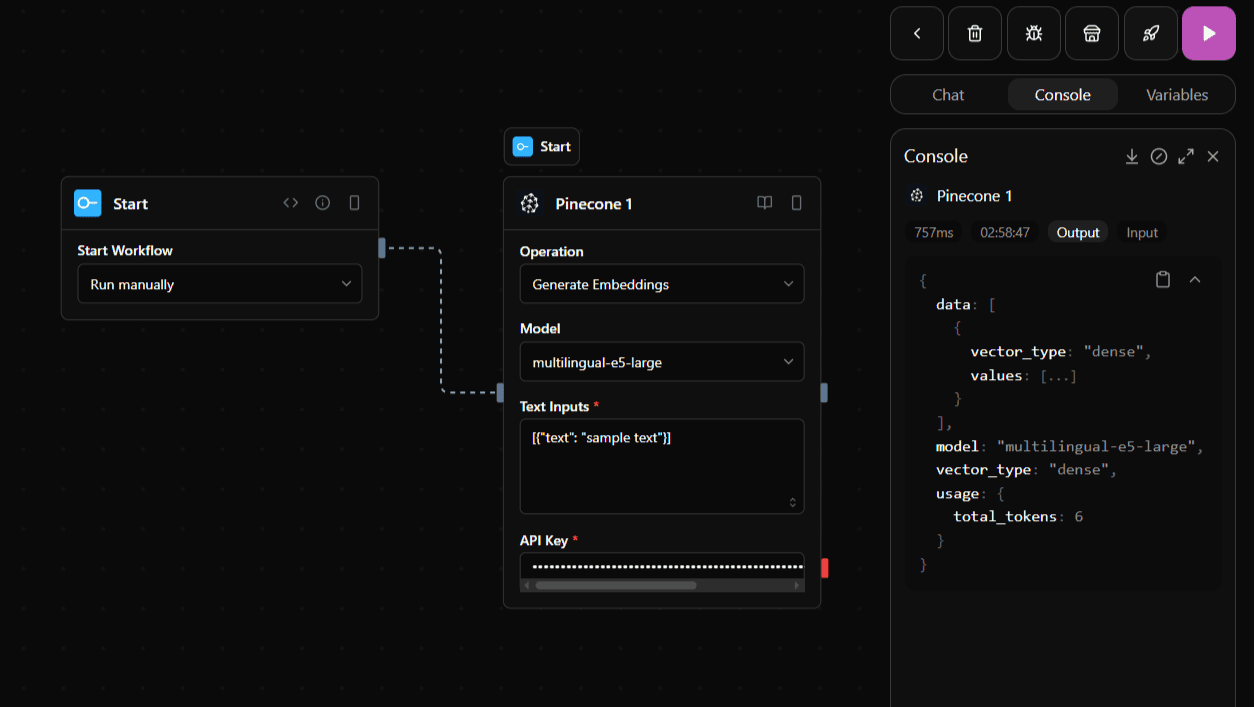This screenshot has width=1257, height=707.
Task: Select the Output view in the console
Action: (1078, 232)
